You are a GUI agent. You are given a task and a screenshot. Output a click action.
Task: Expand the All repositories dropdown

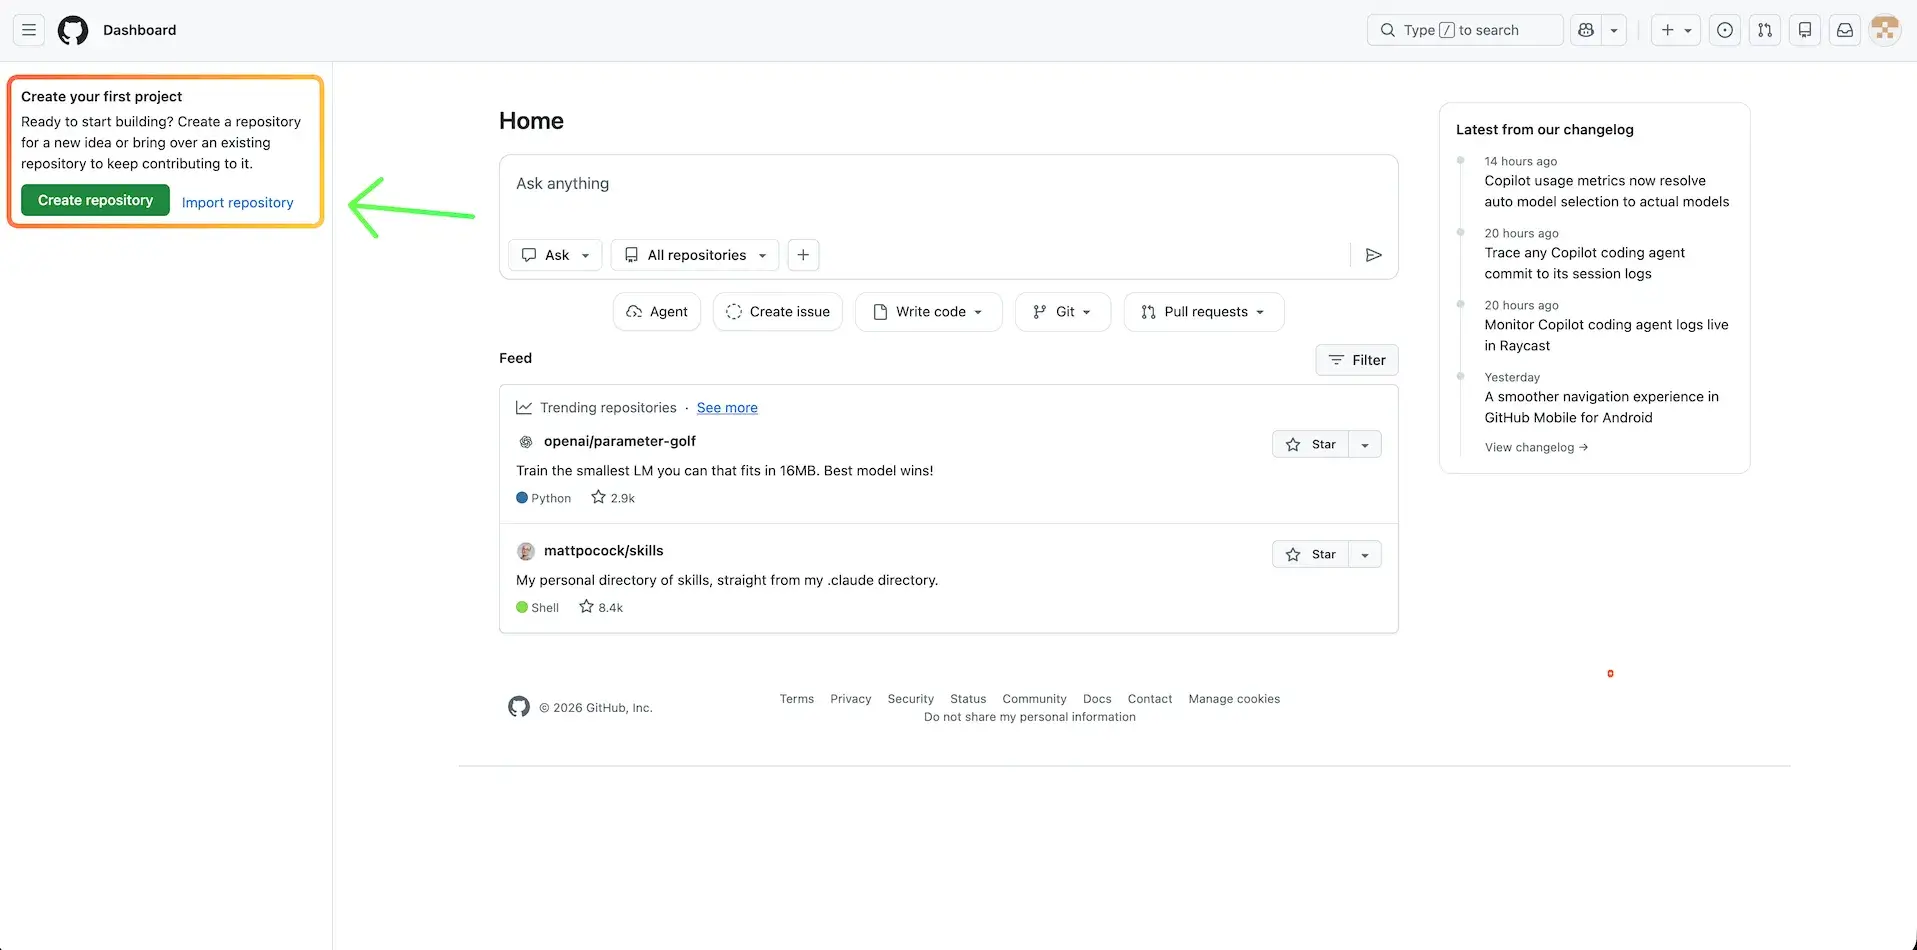coord(696,255)
